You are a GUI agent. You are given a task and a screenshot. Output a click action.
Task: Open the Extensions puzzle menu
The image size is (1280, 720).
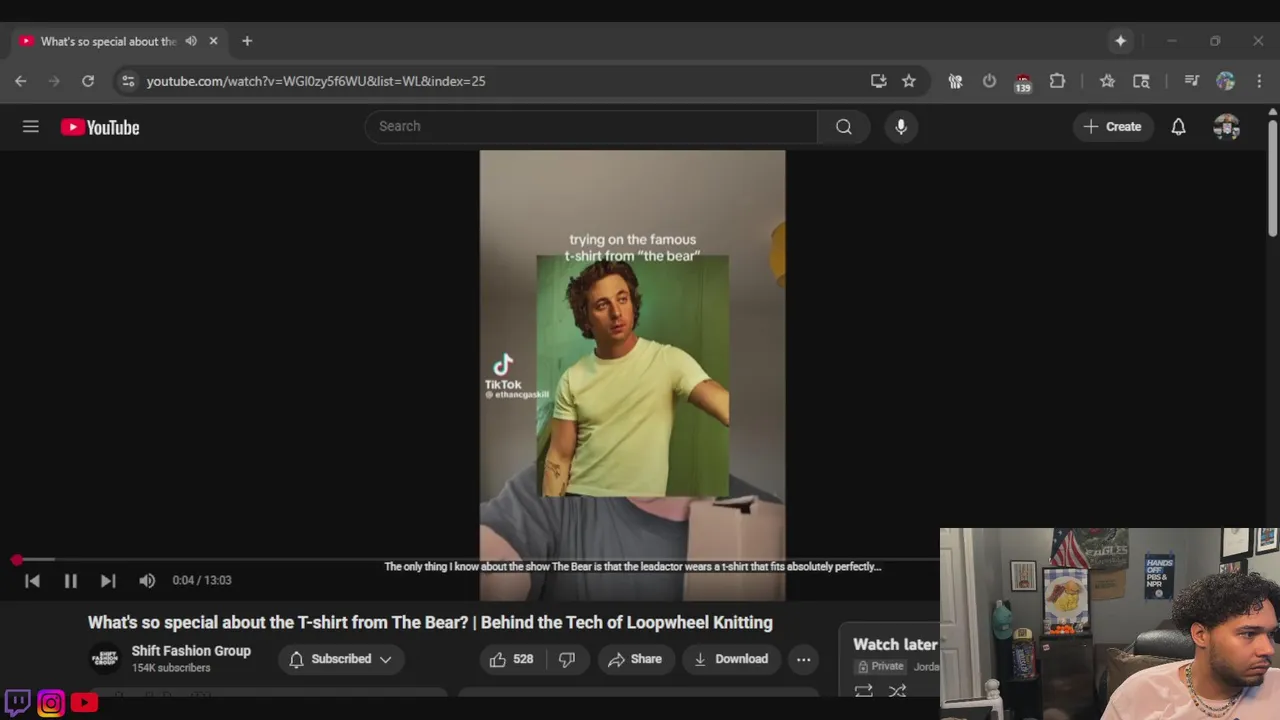1057,81
